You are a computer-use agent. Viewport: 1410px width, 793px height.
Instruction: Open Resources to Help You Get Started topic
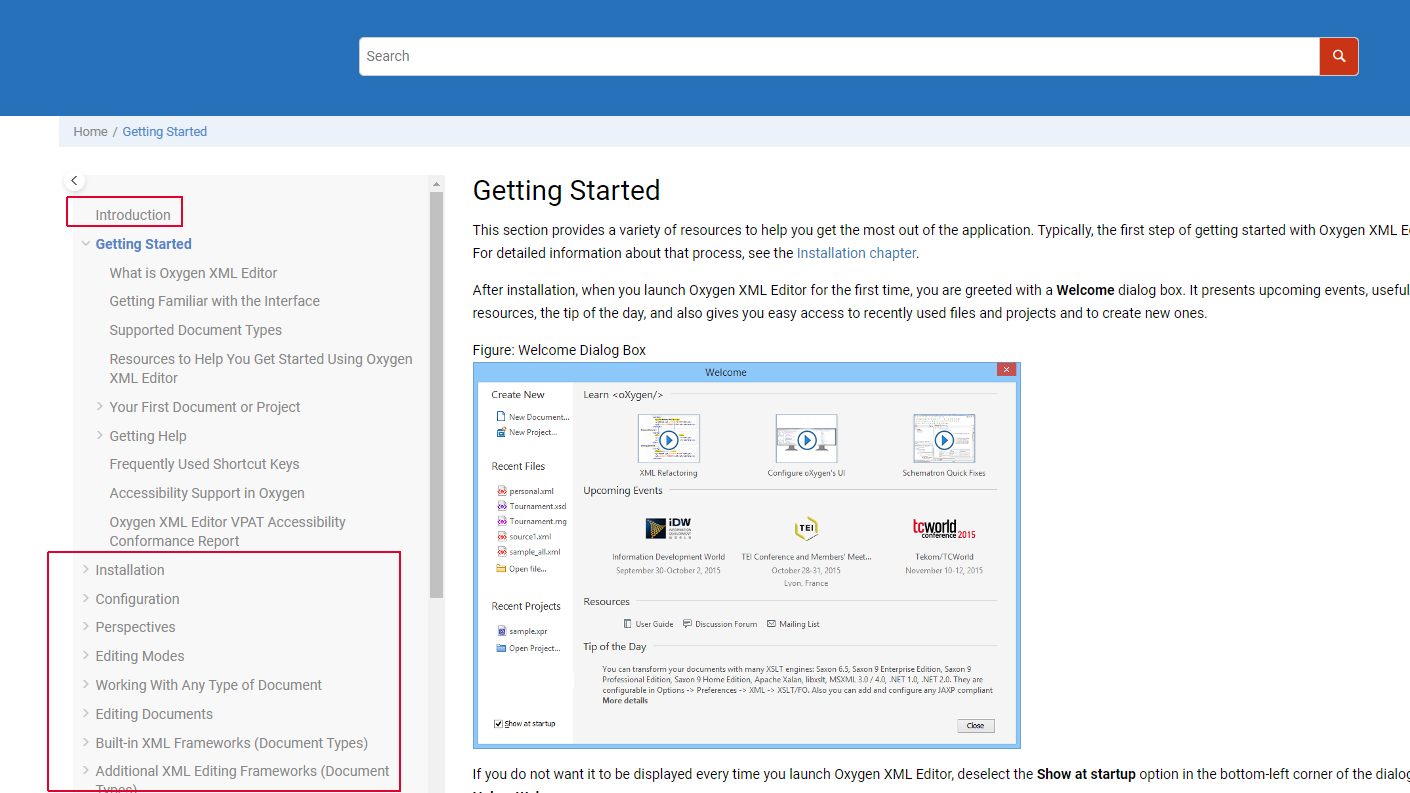[x=261, y=368]
